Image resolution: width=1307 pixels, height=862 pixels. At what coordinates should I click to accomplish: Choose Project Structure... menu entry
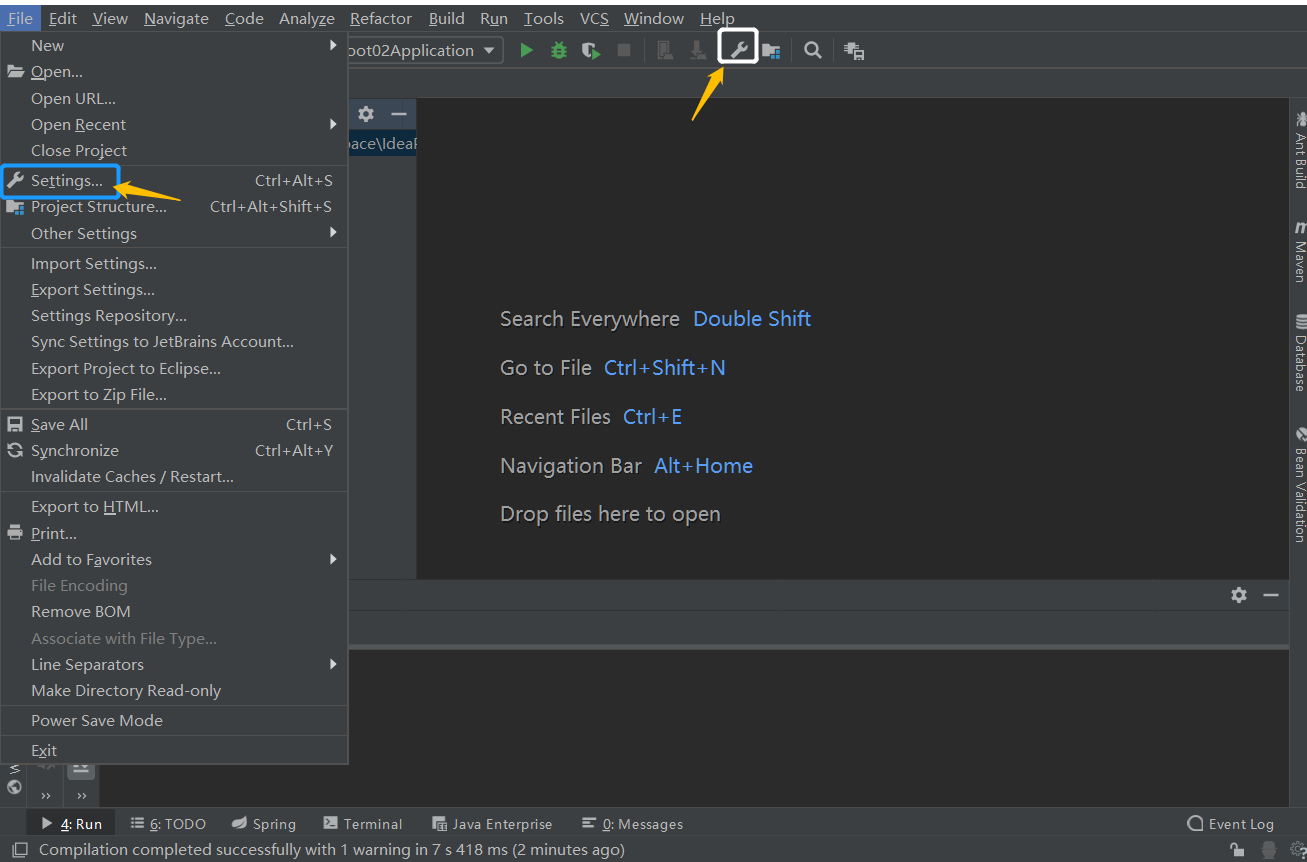[174, 206]
